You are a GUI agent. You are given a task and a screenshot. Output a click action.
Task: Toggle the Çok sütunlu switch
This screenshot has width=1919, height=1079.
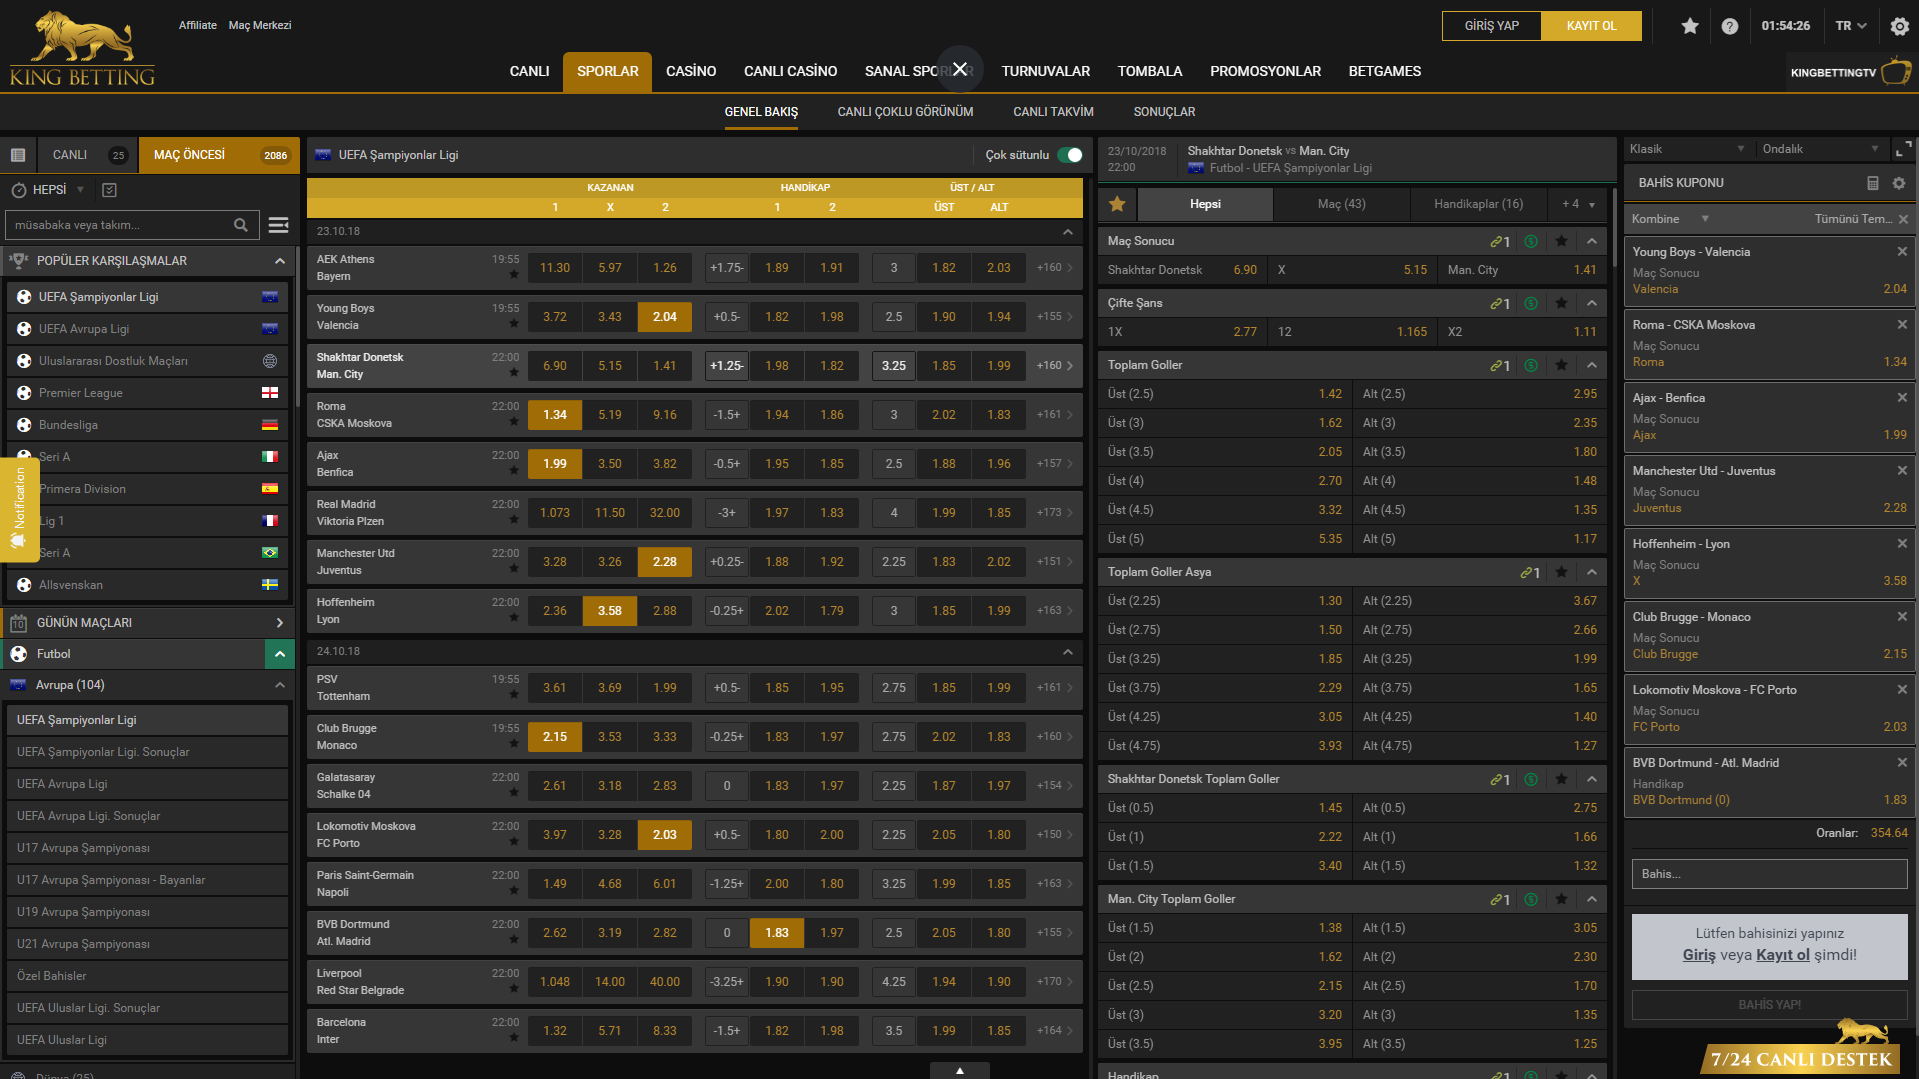(1070, 155)
